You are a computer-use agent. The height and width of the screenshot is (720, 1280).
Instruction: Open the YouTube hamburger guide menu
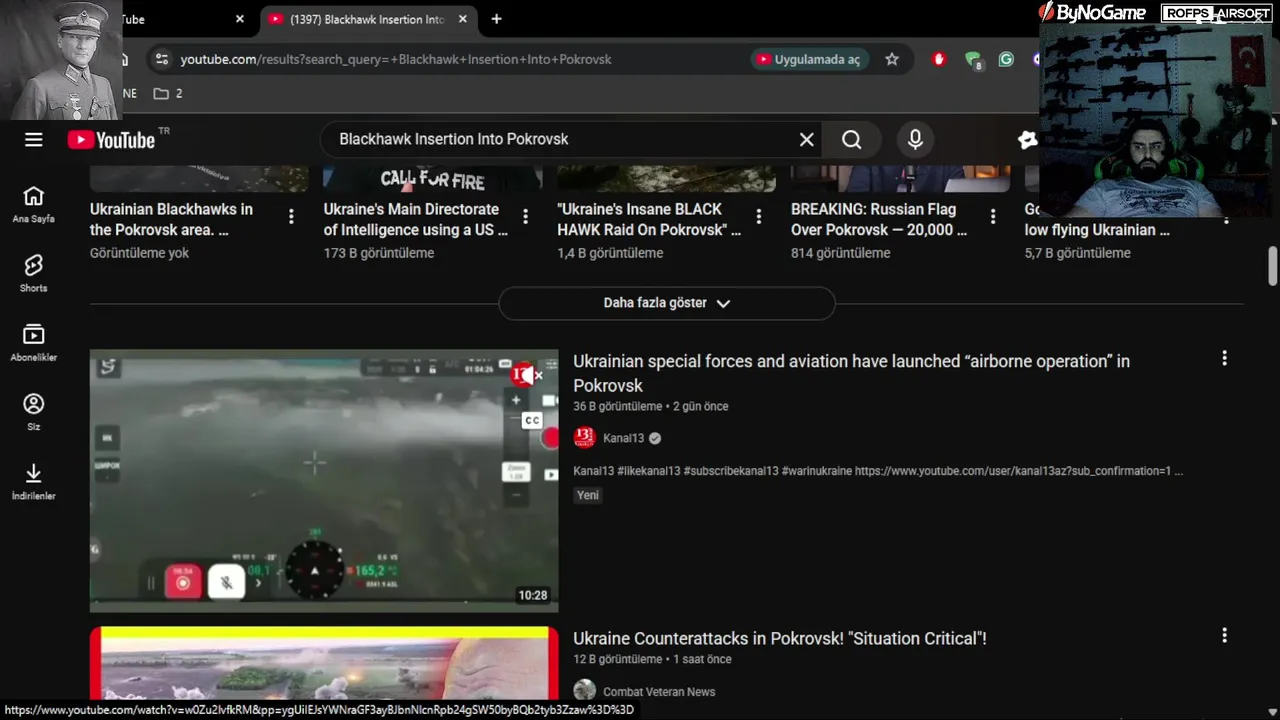(34, 140)
